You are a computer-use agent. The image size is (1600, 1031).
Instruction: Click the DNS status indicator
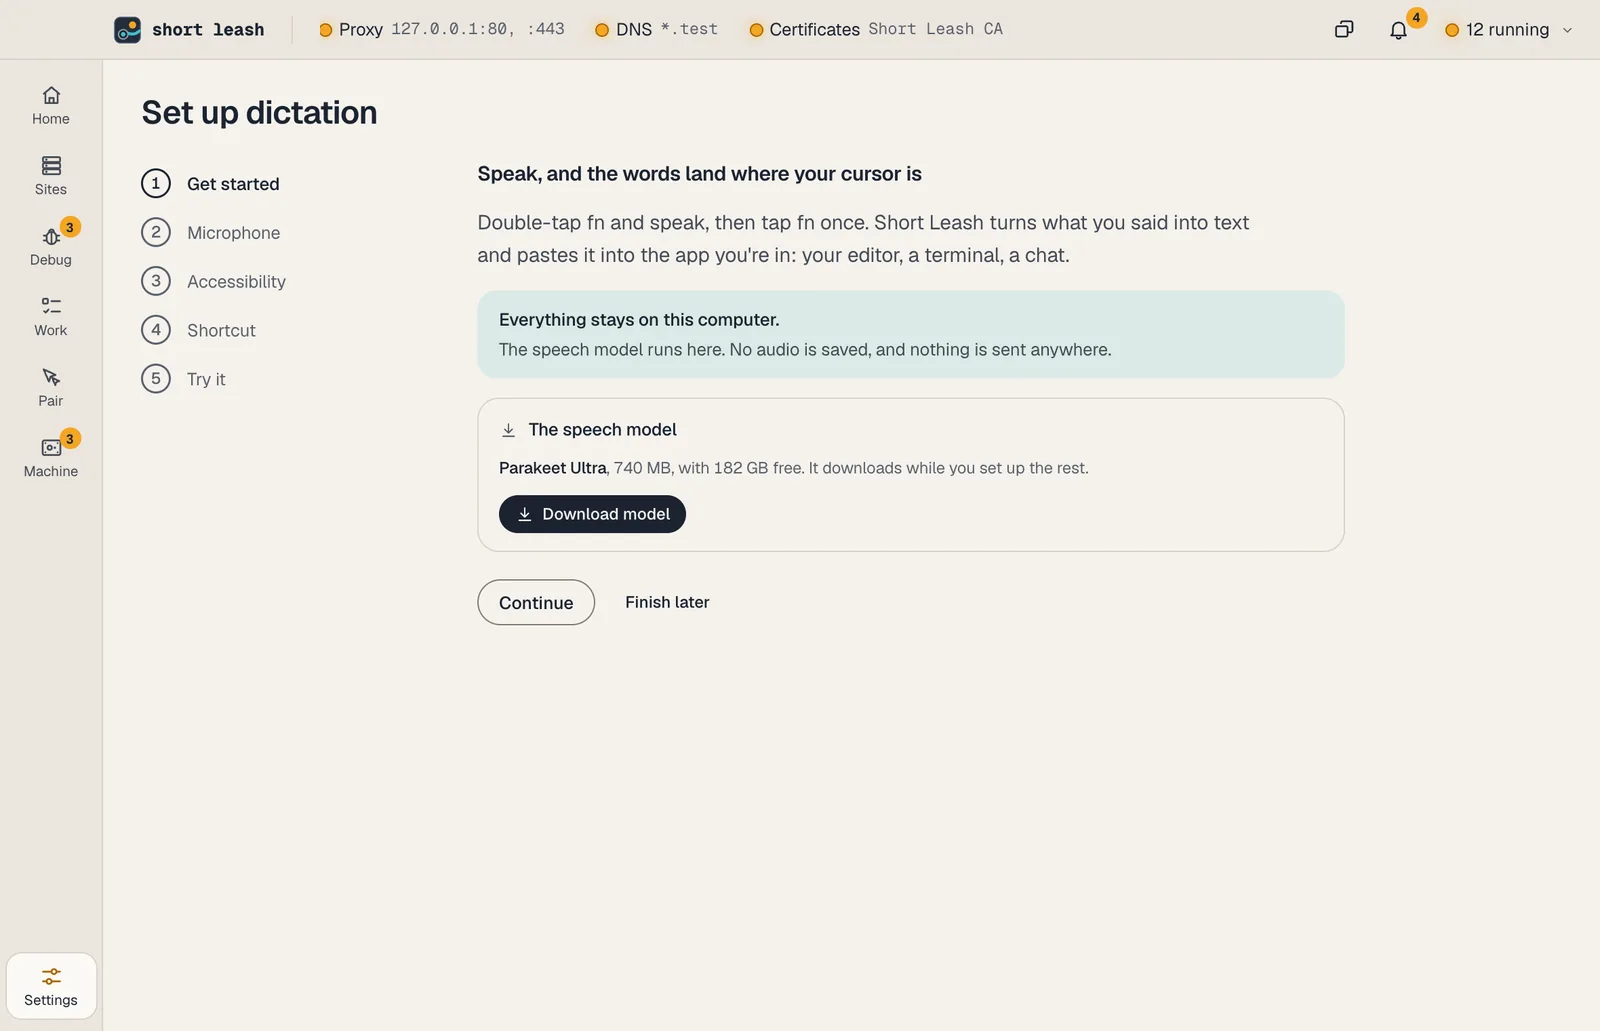[x=656, y=29]
